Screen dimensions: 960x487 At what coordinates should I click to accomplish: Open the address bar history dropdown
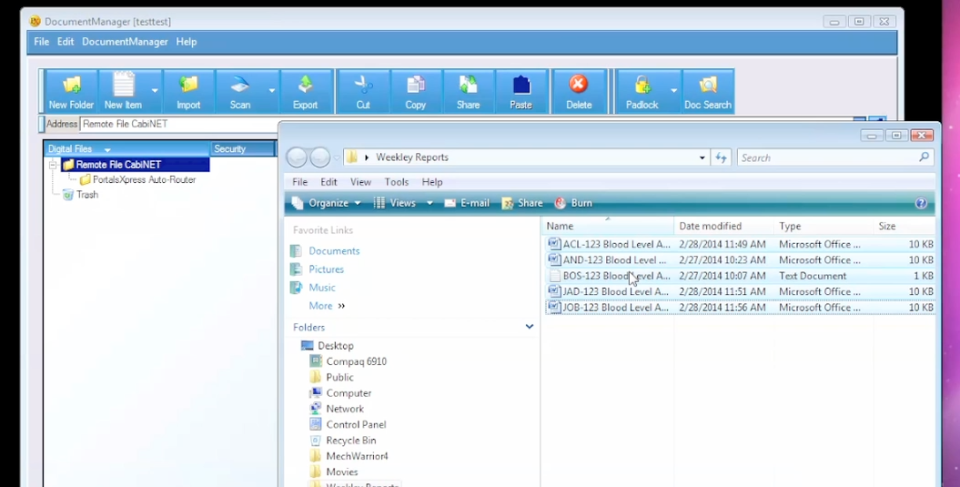point(702,158)
